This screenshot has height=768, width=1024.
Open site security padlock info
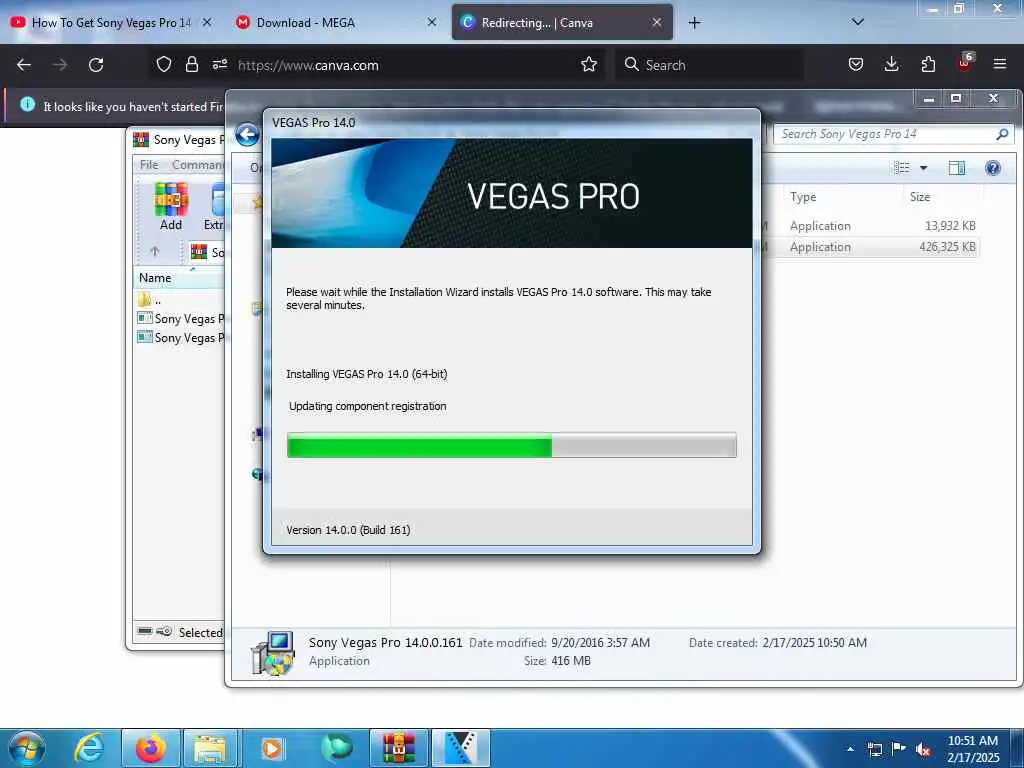tap(191, 65)
